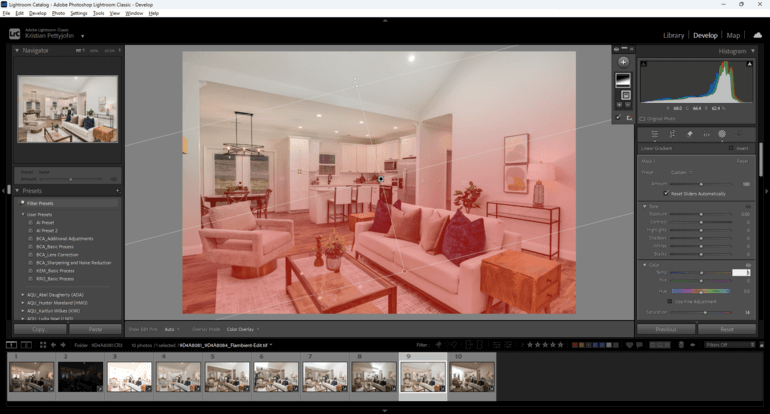The height and width of the screenshot is (414, 770).
Task: Switch to main window display 1
Action: (11, 345)
